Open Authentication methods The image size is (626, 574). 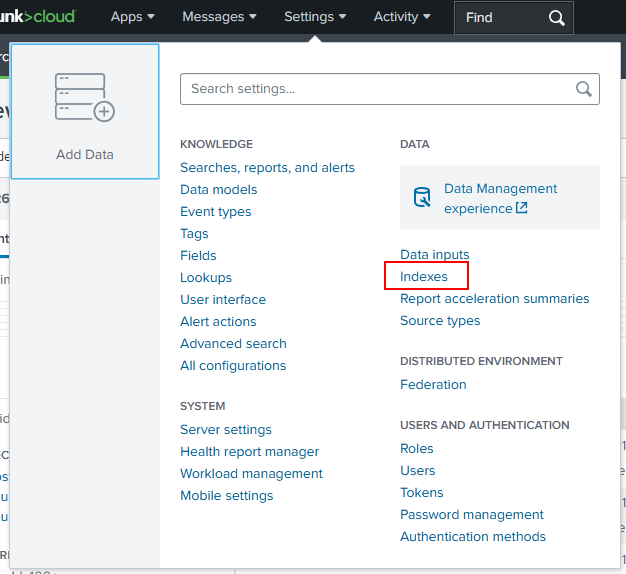[473, 537]
